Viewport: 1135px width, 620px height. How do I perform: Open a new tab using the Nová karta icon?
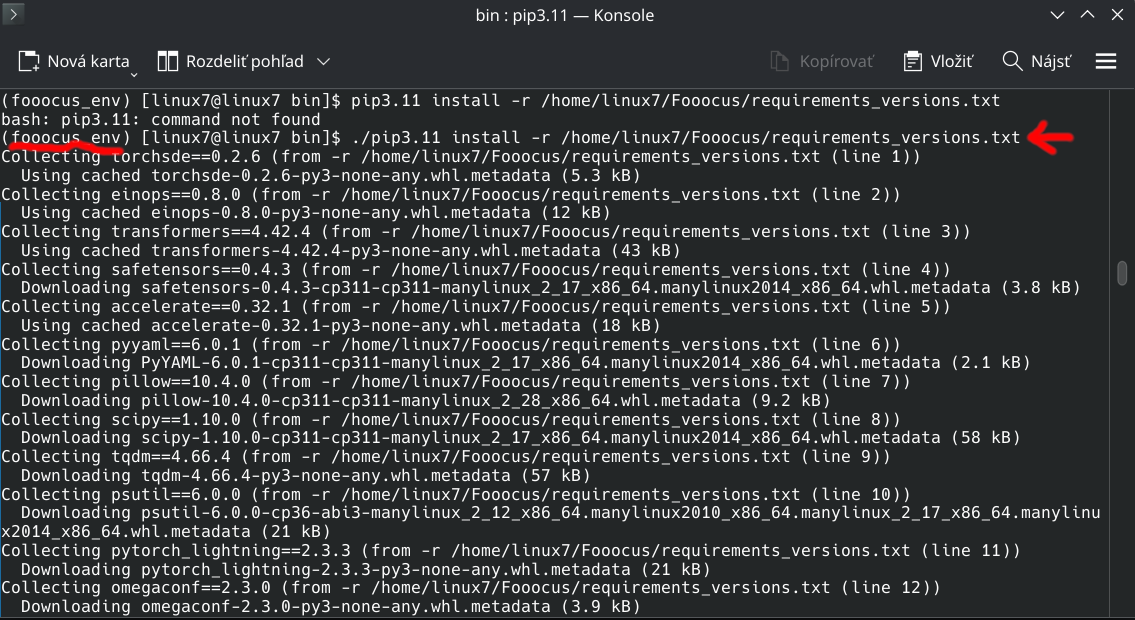point(27,61)
